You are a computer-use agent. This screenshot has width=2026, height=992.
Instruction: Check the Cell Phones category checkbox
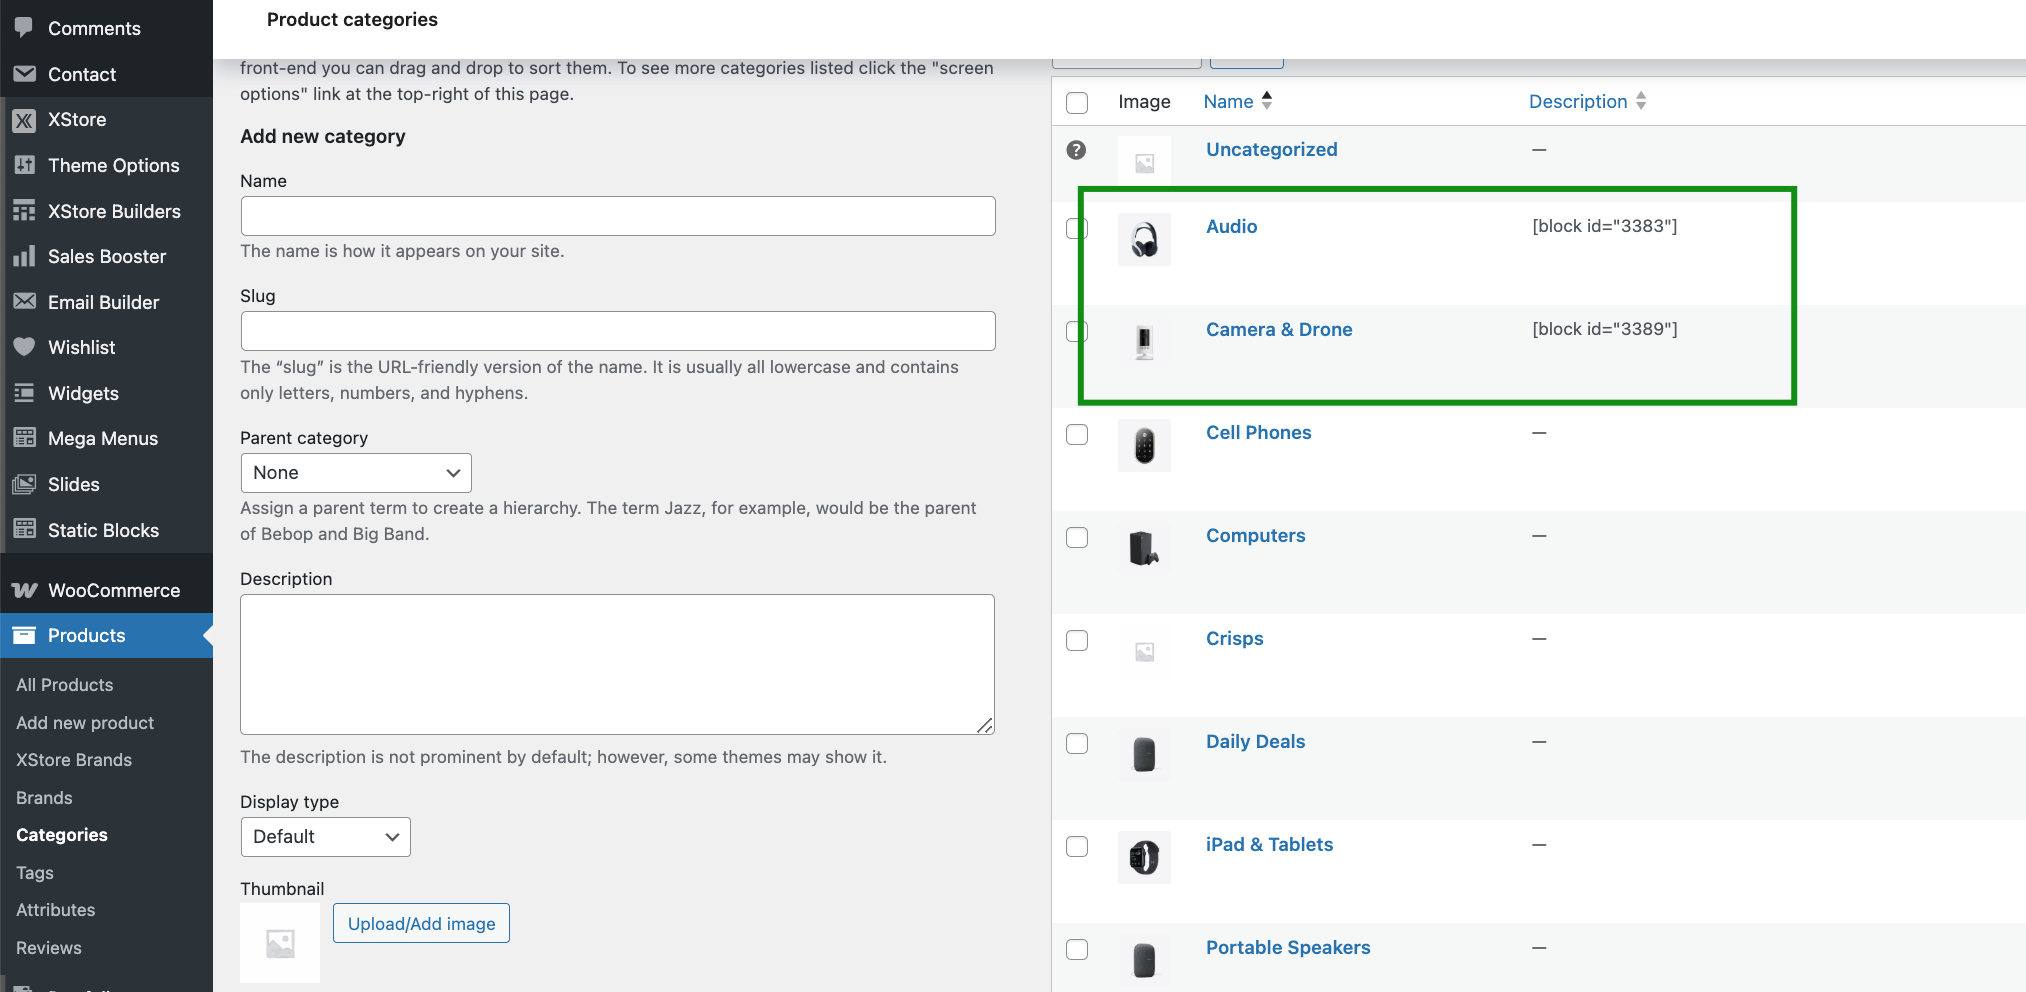[1077, 434]
